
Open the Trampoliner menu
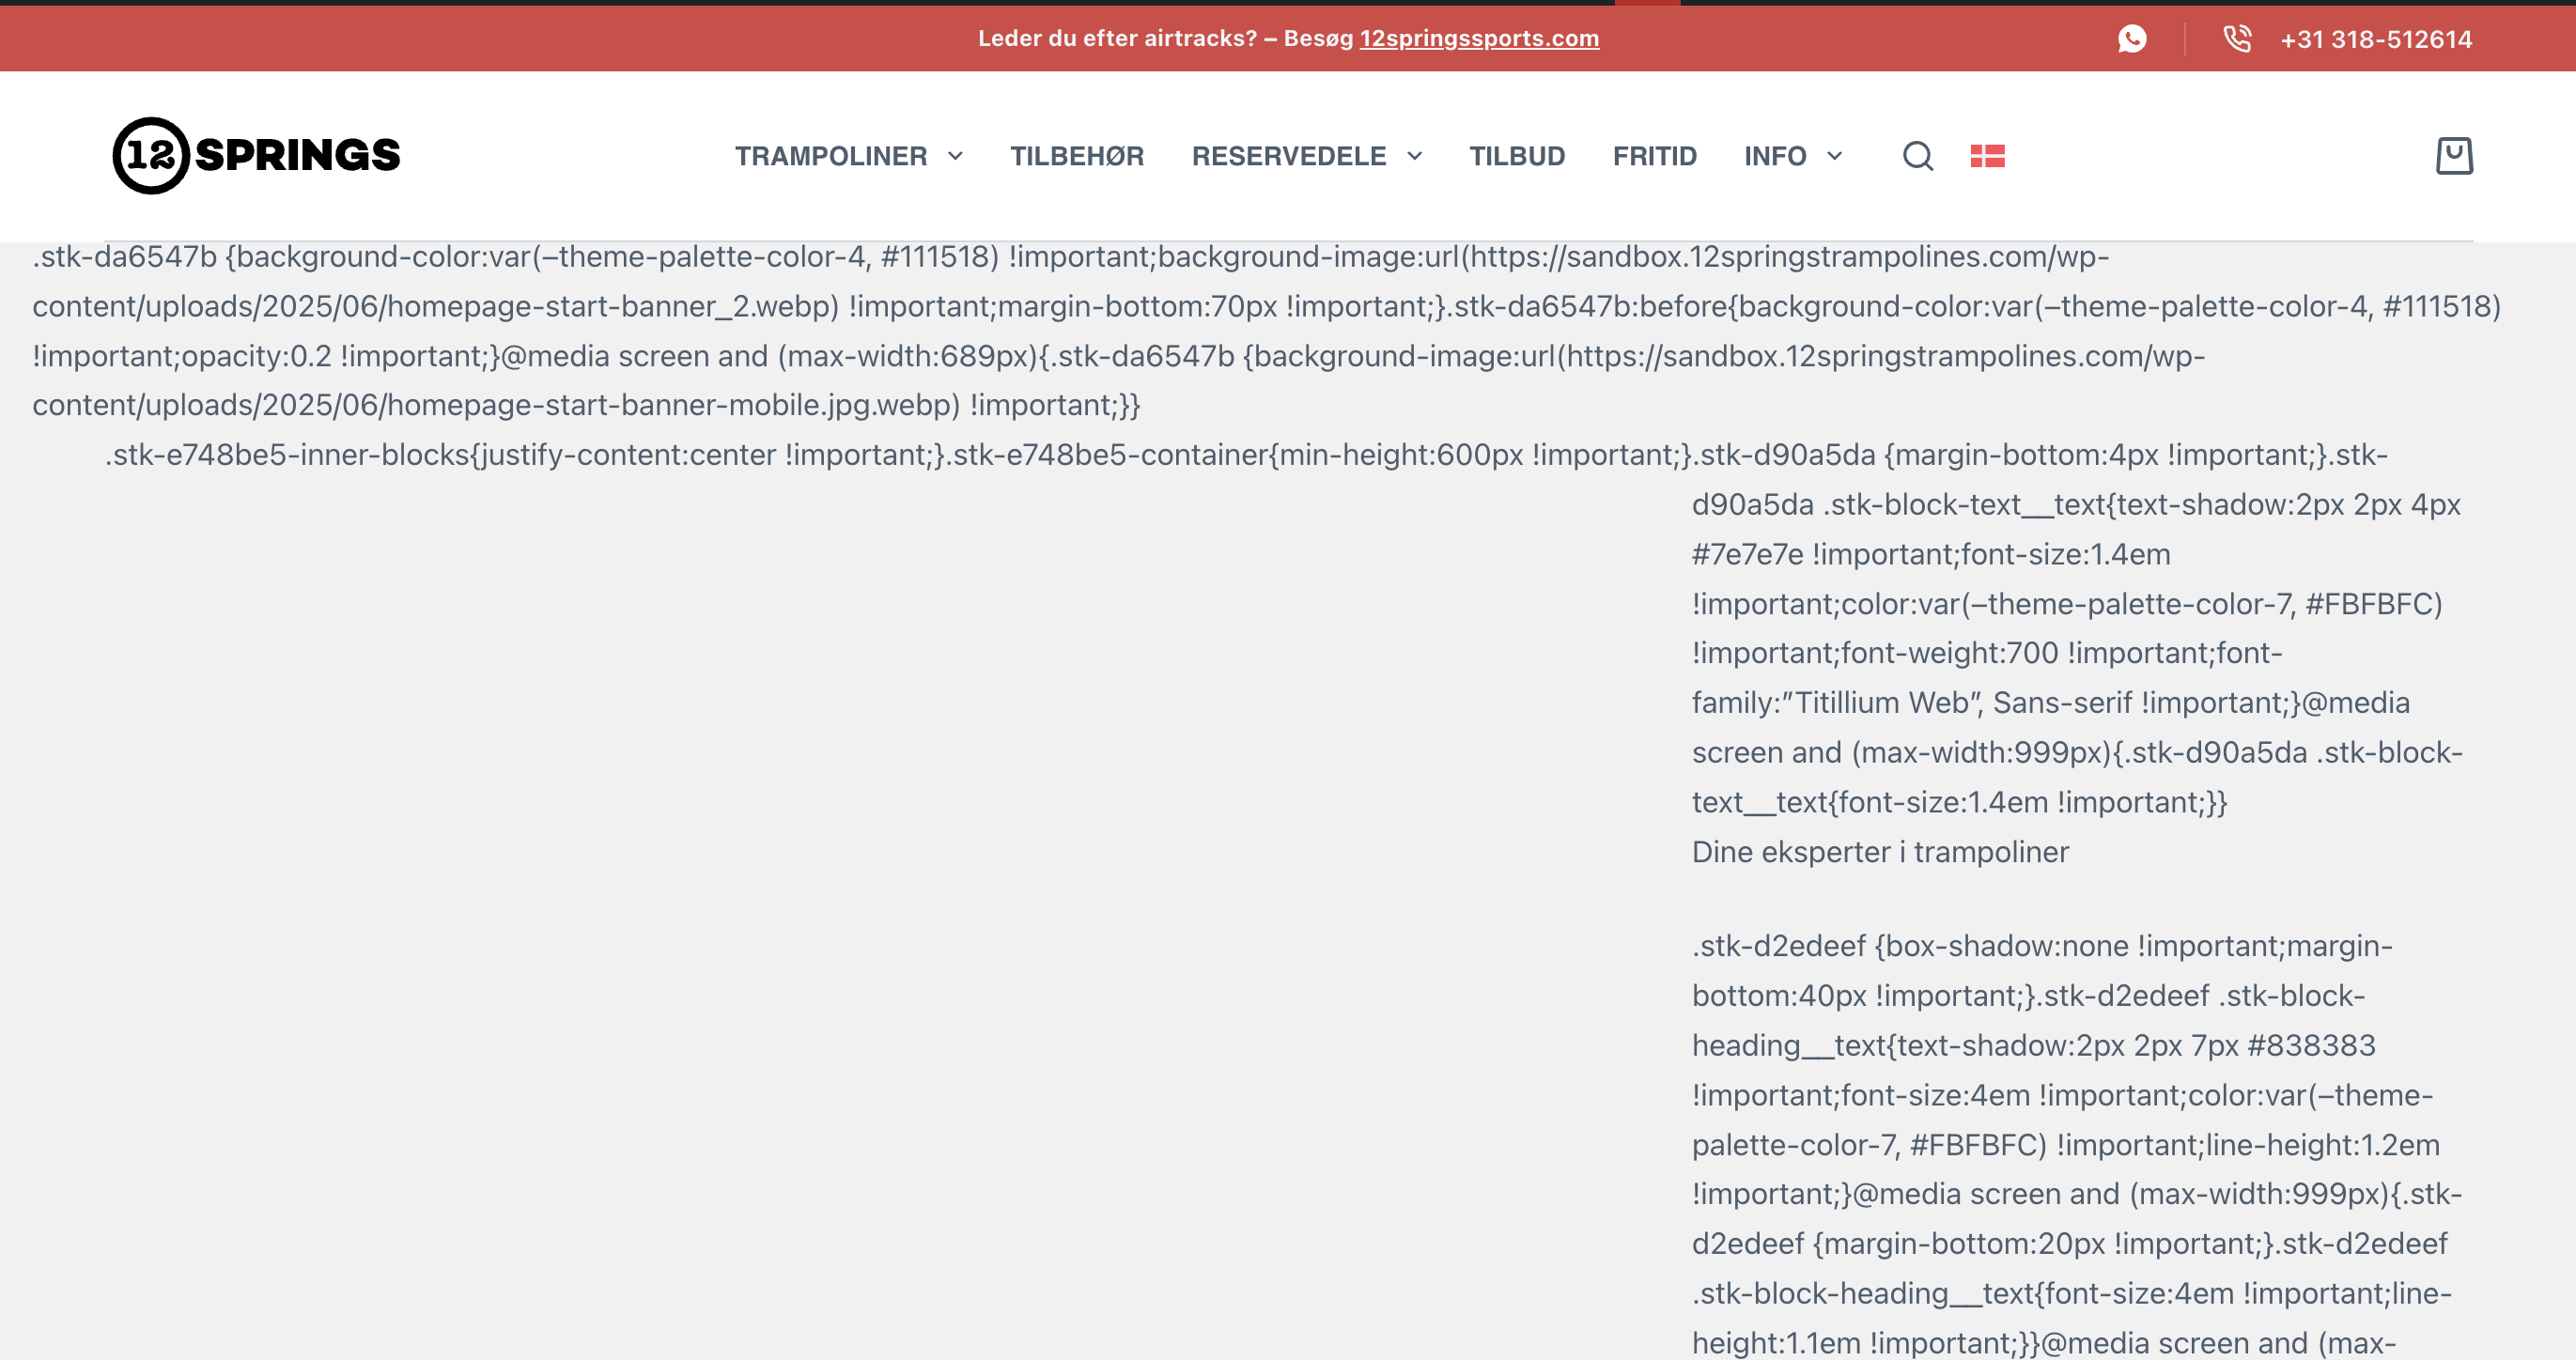831,156
